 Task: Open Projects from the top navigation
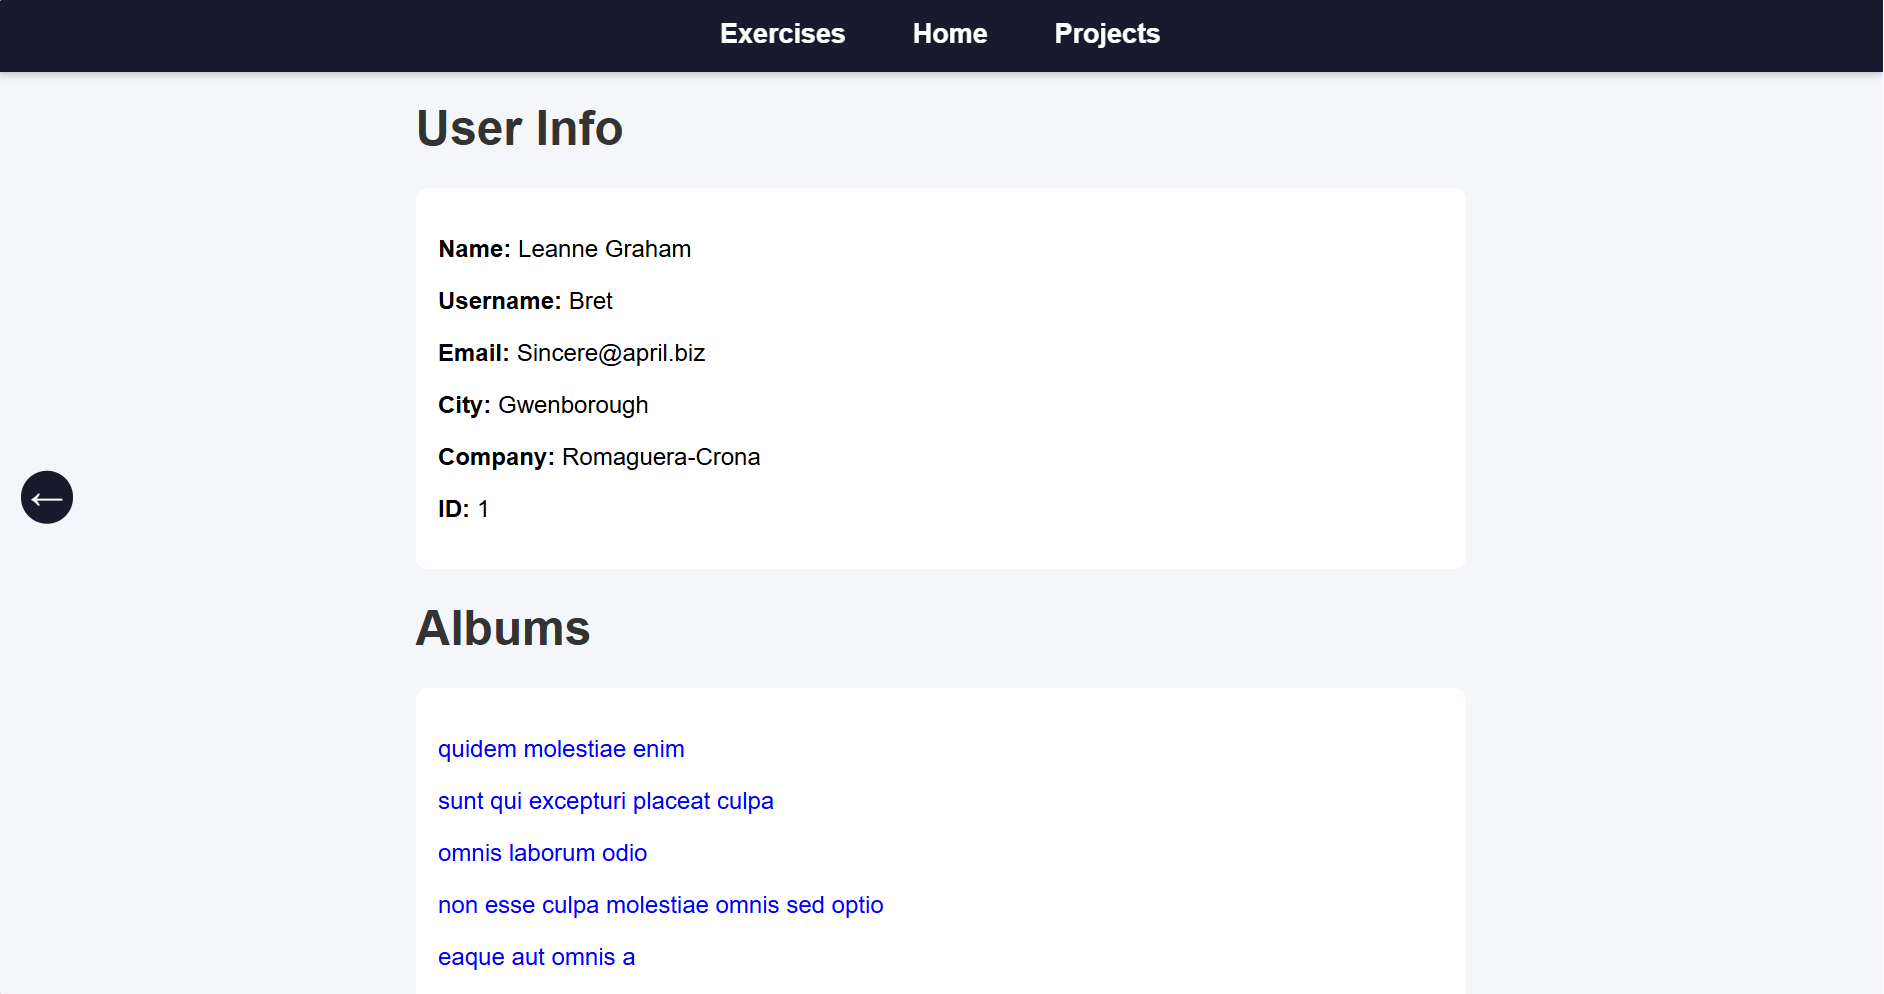1106,34
